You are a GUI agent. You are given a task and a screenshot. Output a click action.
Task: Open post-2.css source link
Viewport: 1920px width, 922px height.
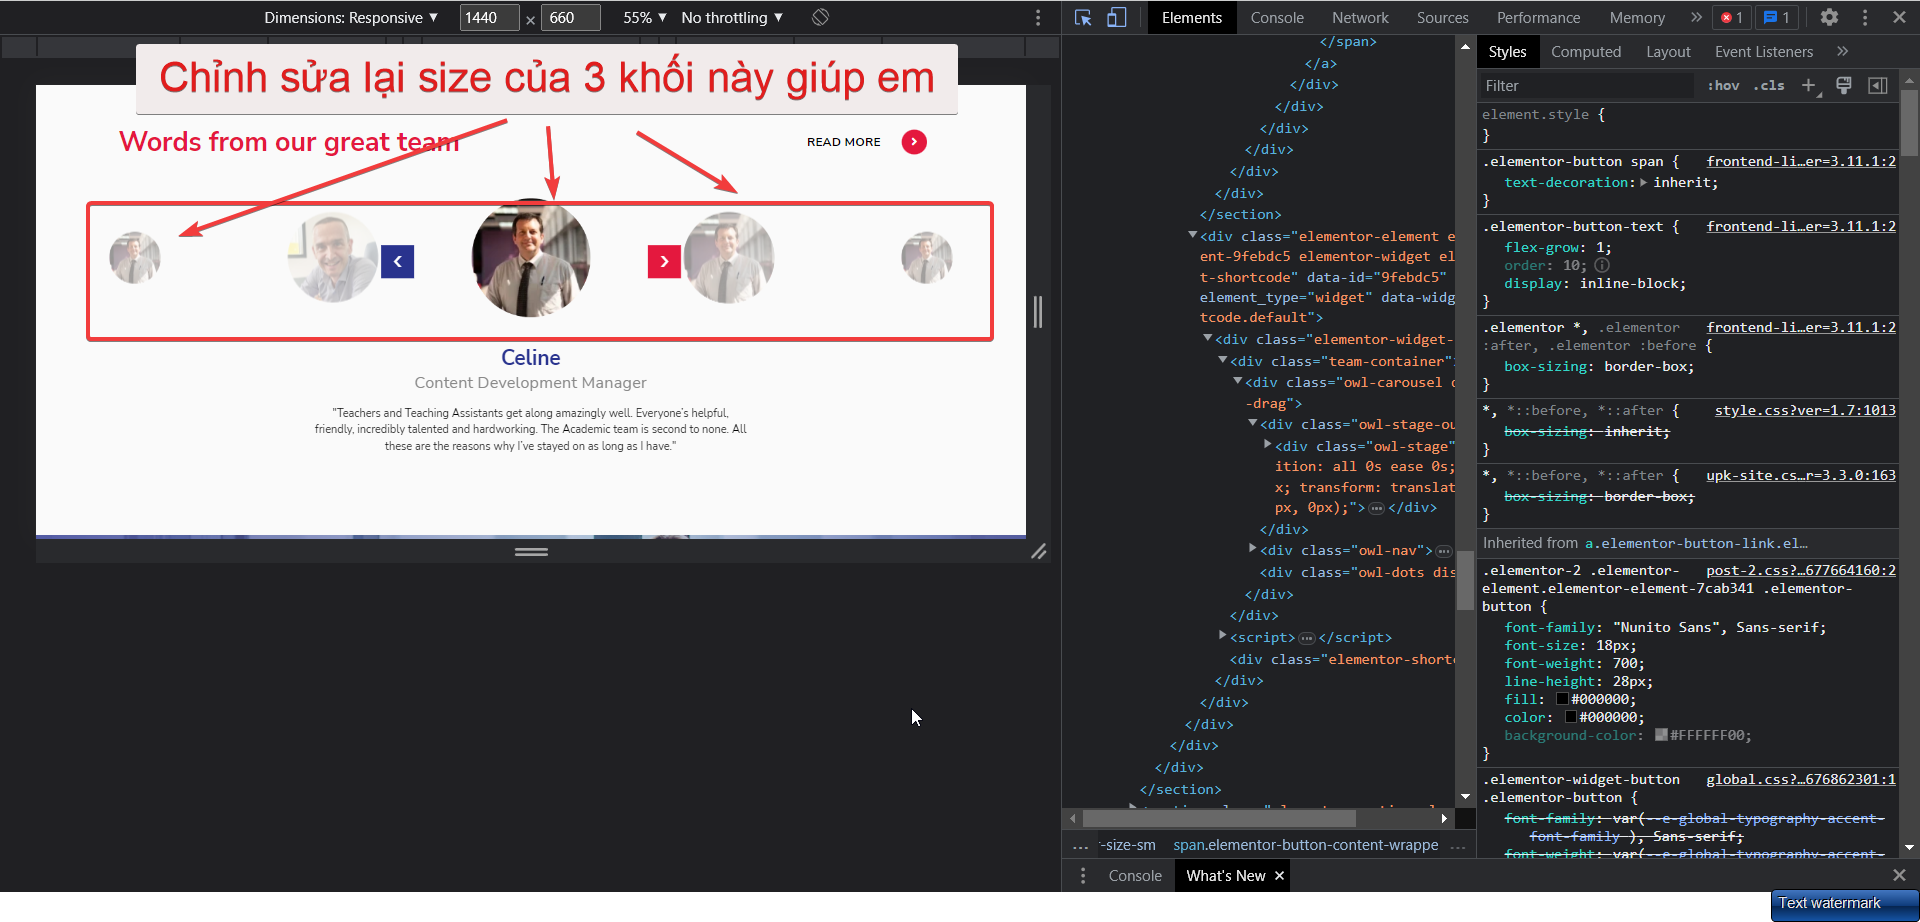pos(1801,570)
